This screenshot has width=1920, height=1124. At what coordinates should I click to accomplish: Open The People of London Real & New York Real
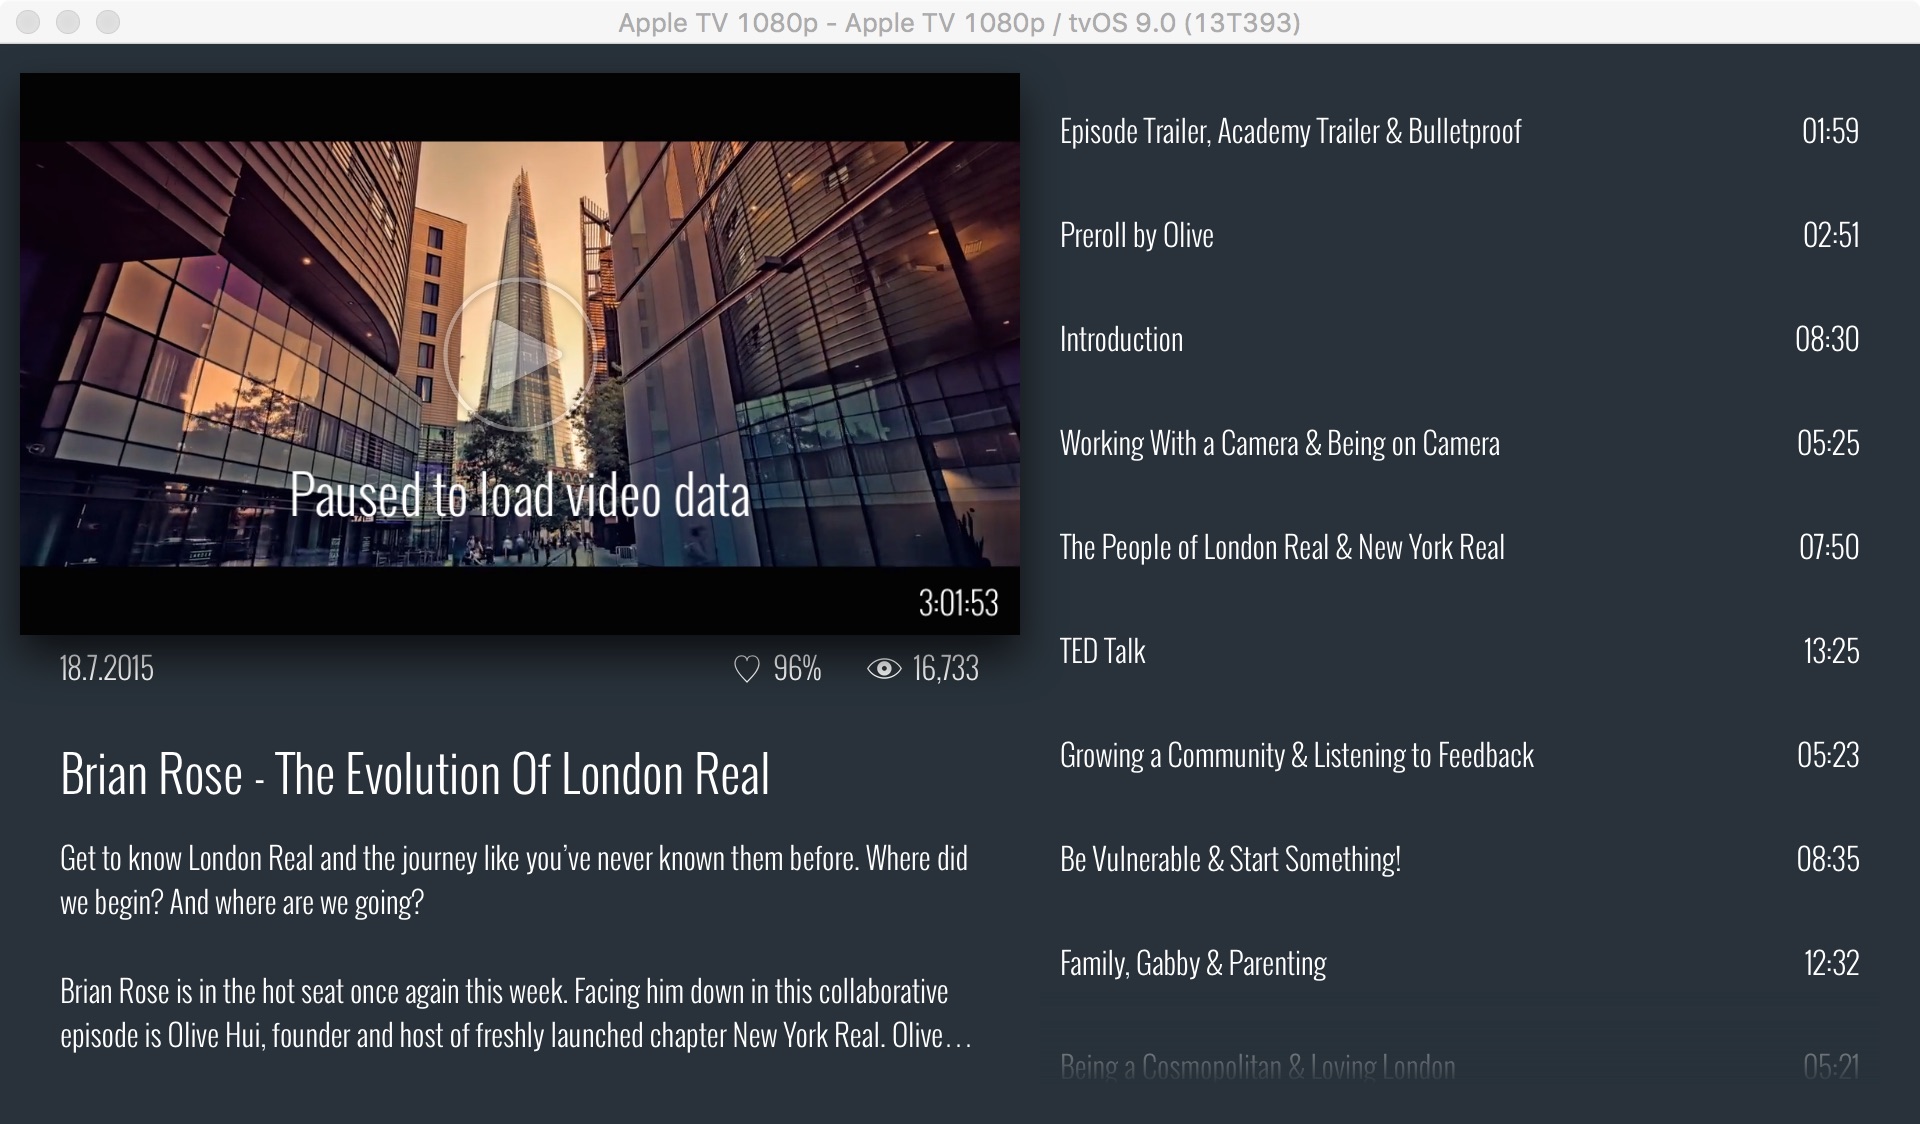1459,547
